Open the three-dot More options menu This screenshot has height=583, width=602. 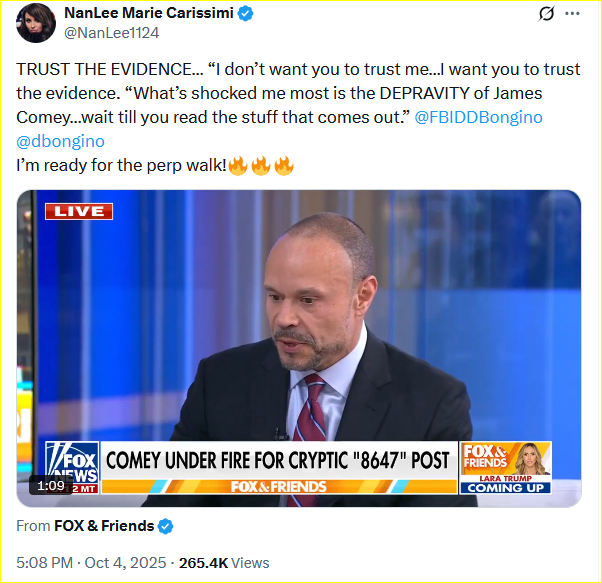(x=572, y=14)
